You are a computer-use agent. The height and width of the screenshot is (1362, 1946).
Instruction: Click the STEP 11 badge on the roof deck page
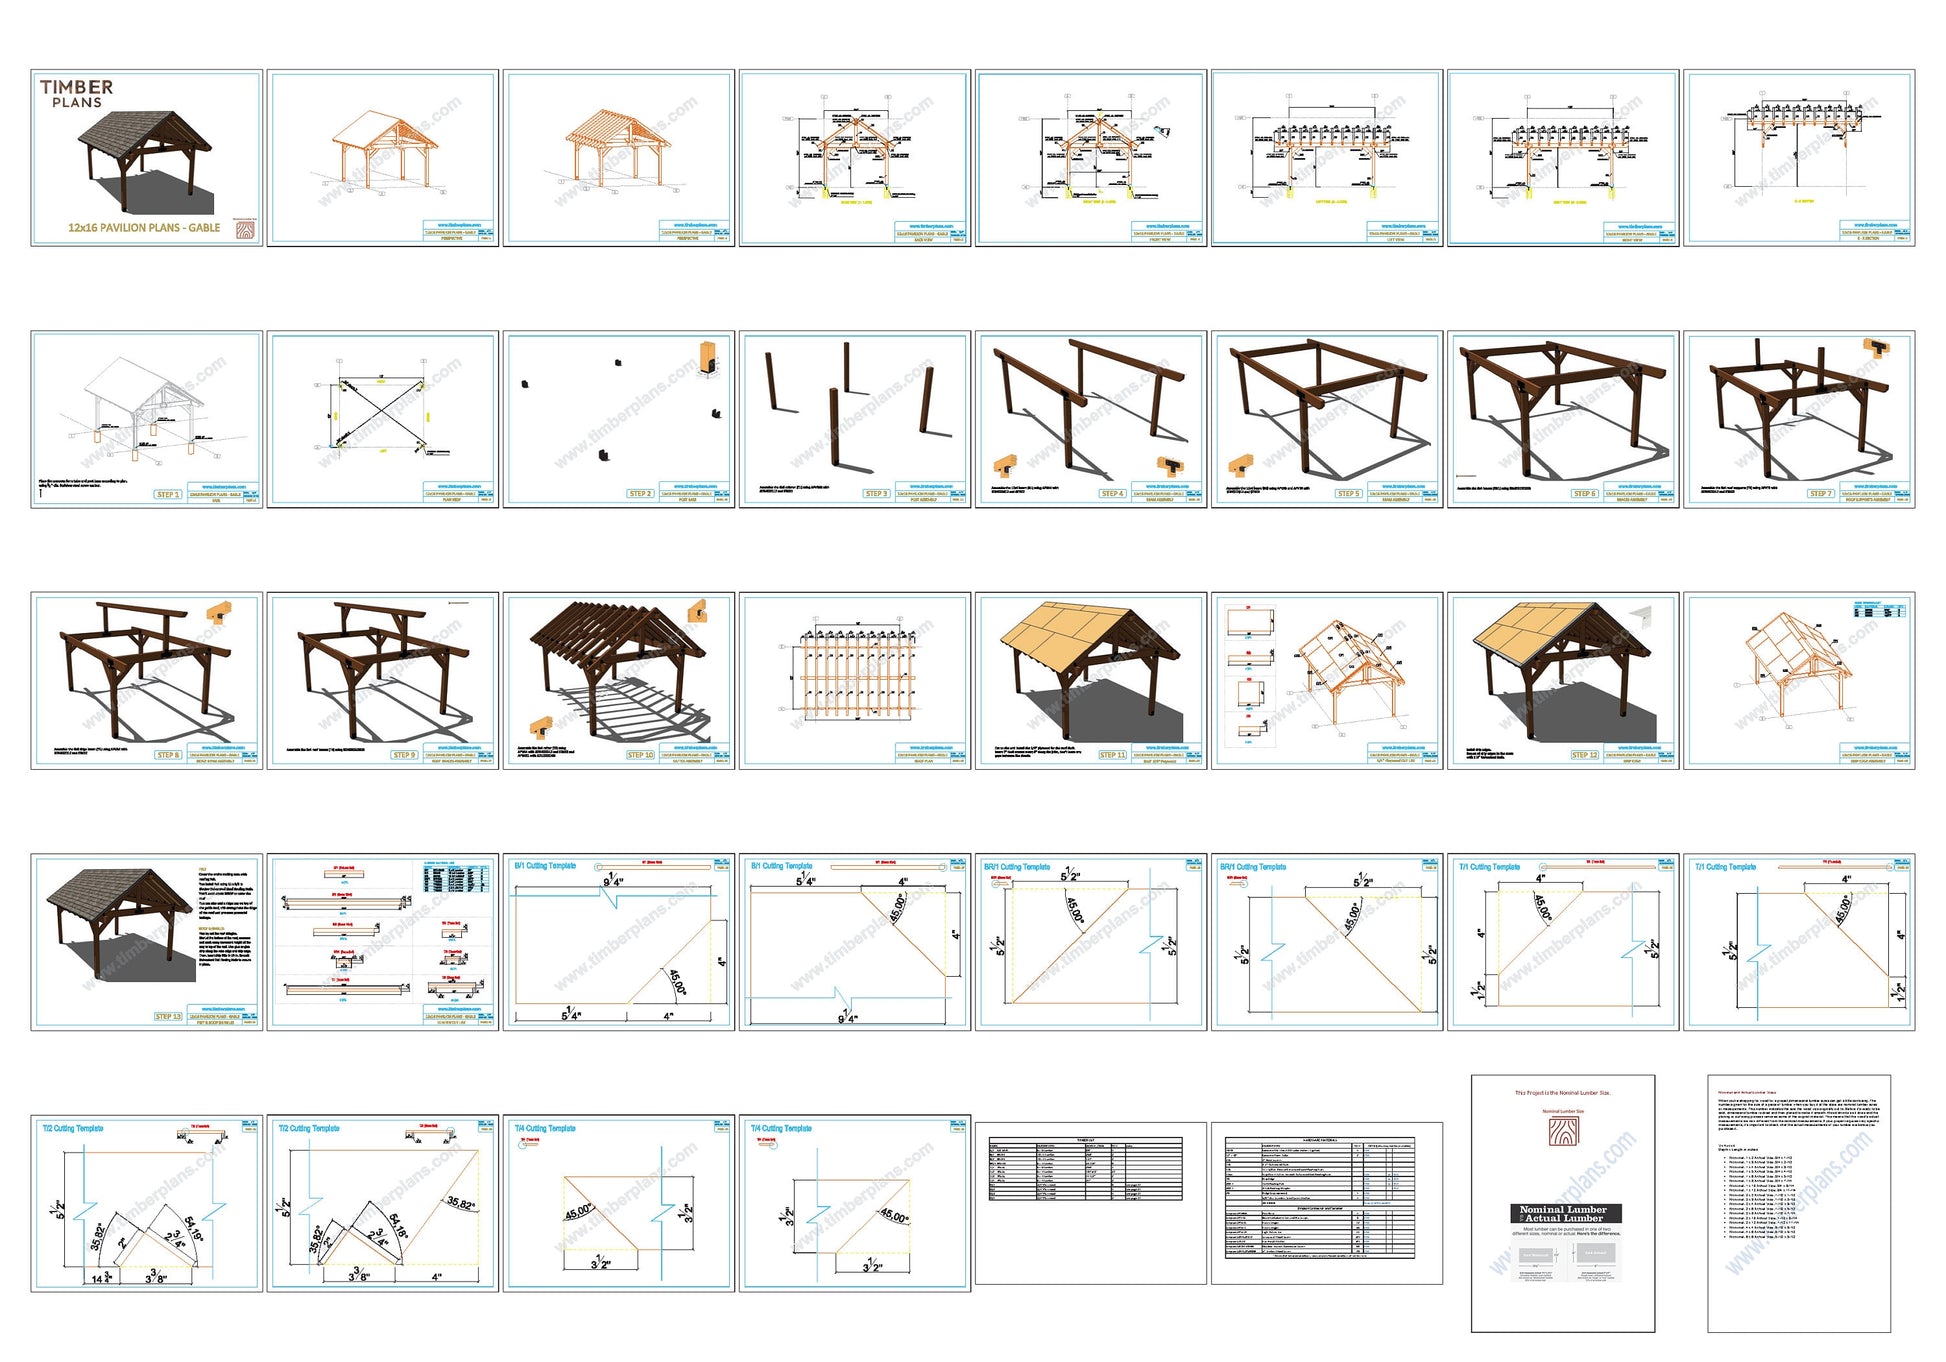click(1112, 755)
